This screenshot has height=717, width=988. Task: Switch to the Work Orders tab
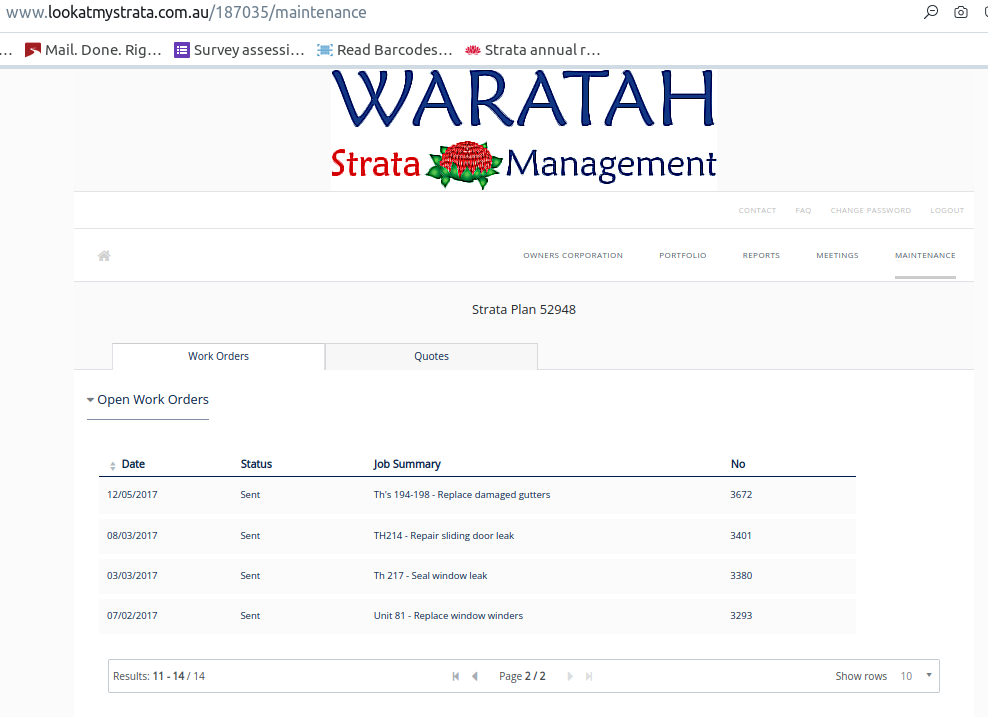click(x=219, y=356)
